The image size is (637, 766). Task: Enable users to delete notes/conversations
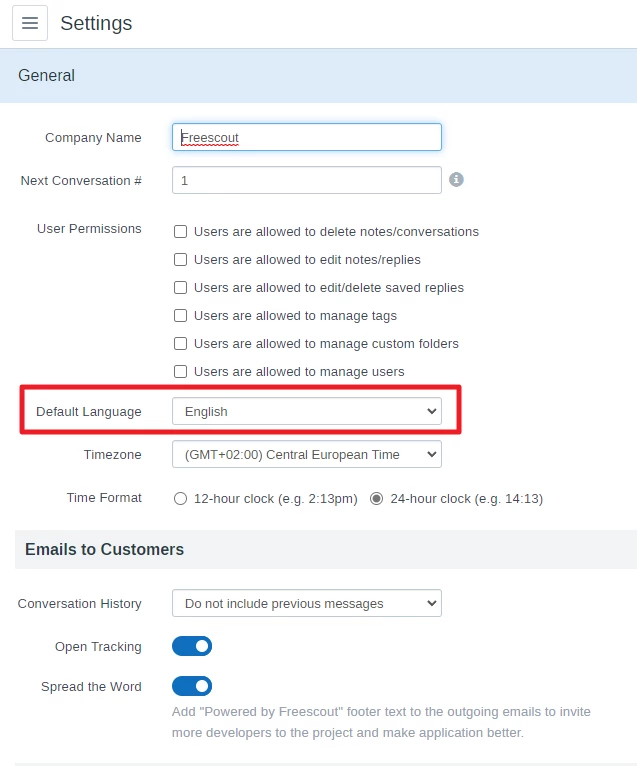point(181,231)
